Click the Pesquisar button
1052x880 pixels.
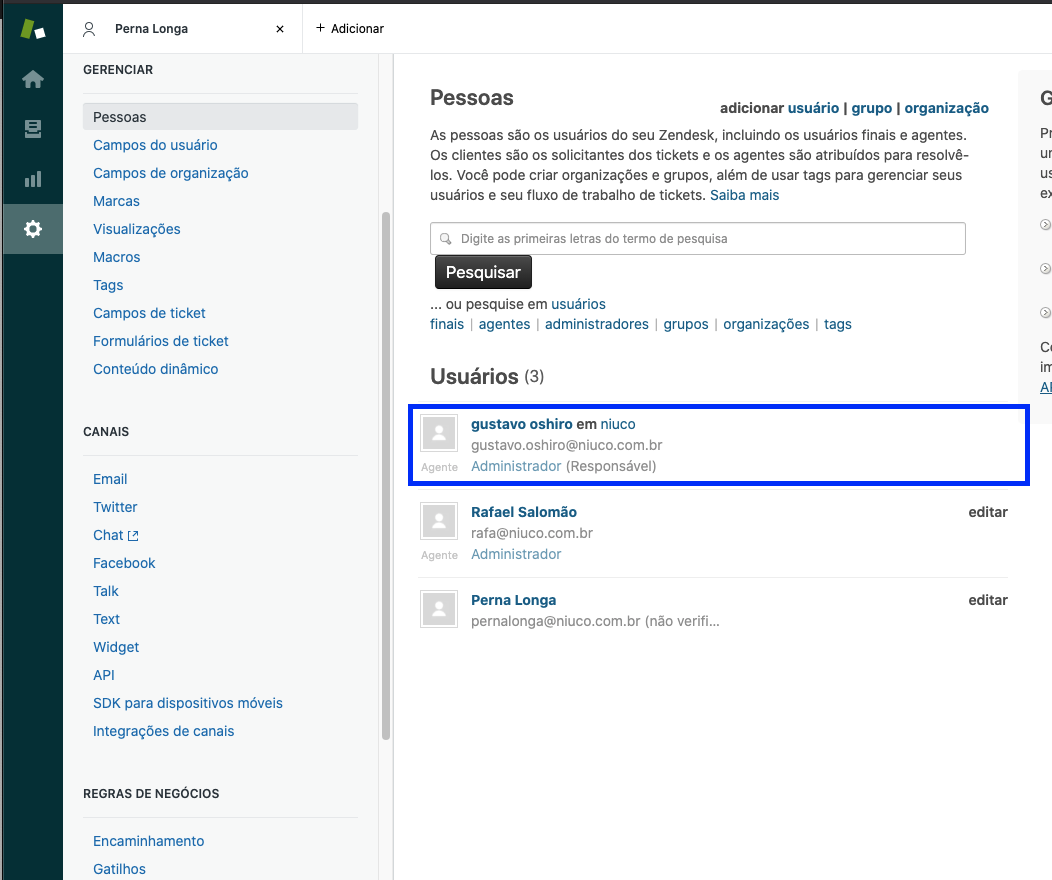coord(483,272)
